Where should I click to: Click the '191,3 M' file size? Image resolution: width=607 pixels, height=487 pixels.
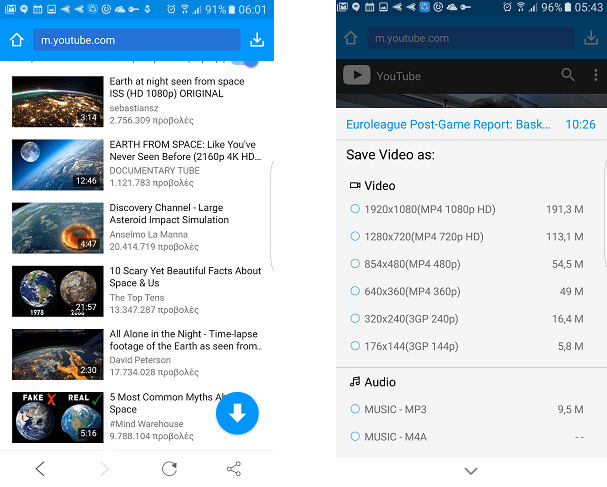[x=564, y=209]
